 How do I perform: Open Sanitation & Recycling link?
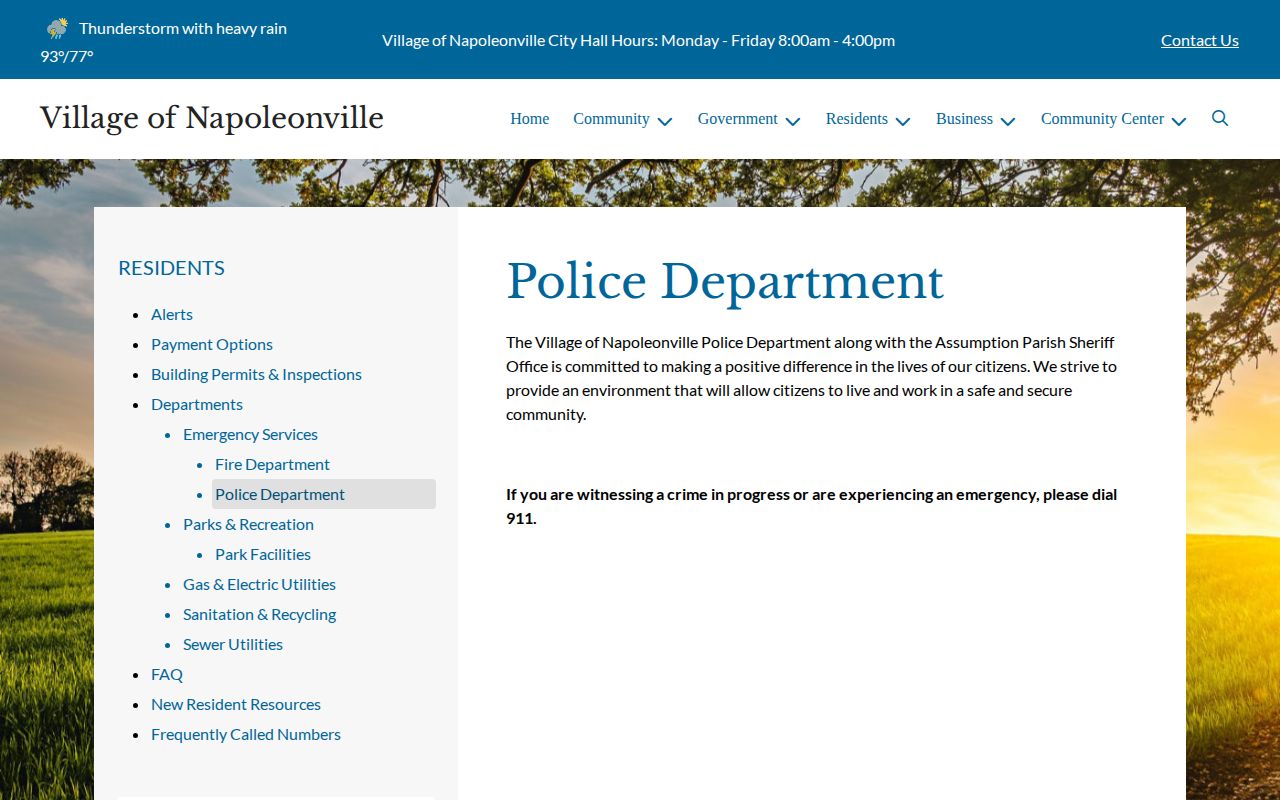click(259, 614)
